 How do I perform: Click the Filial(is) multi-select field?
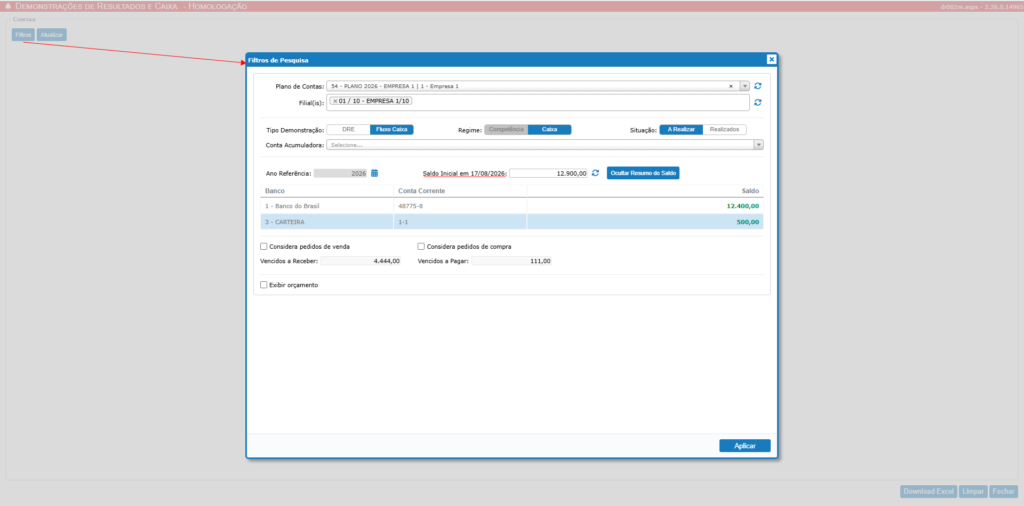(538, 103)
